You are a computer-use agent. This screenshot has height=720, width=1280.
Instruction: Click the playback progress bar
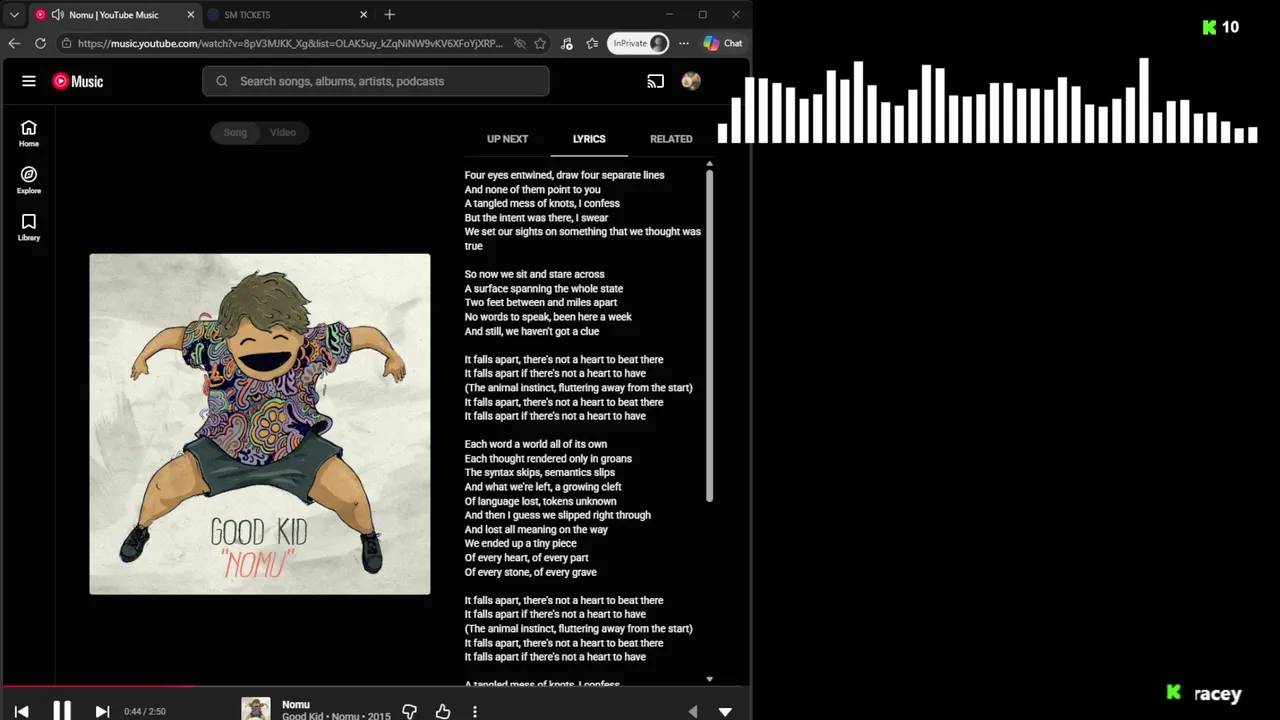point(375,686)
